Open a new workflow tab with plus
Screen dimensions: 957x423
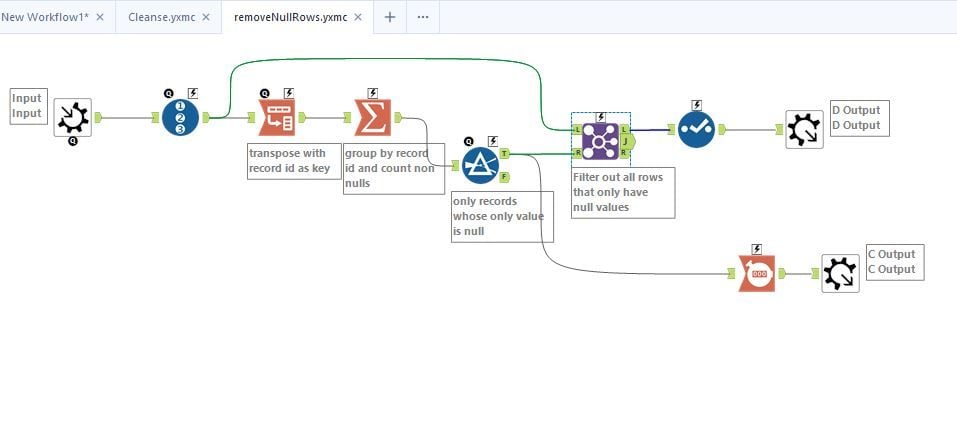[x=390, y=17]
